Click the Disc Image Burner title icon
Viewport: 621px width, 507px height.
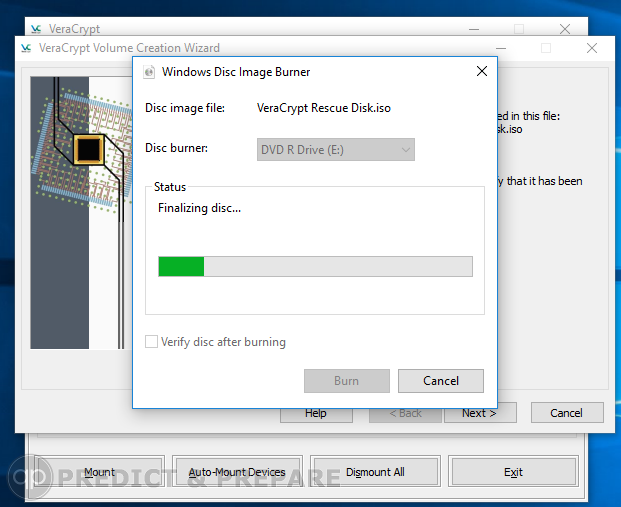(149, 72)
